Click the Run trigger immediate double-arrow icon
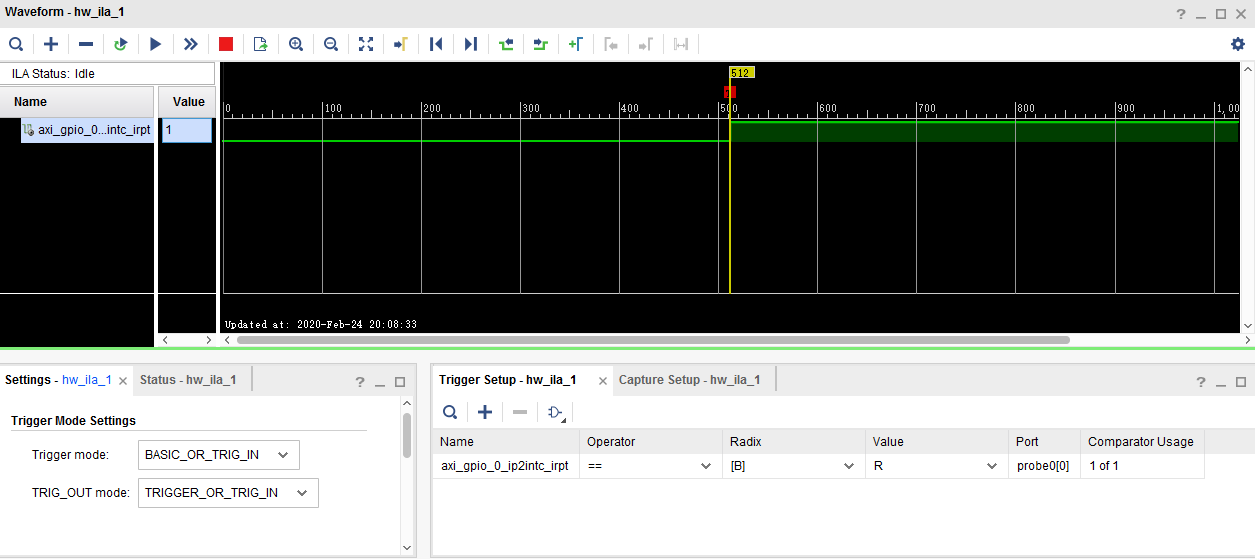Image resolution: width=1255 pixels, height=559 pixels. tap(190, 44)
